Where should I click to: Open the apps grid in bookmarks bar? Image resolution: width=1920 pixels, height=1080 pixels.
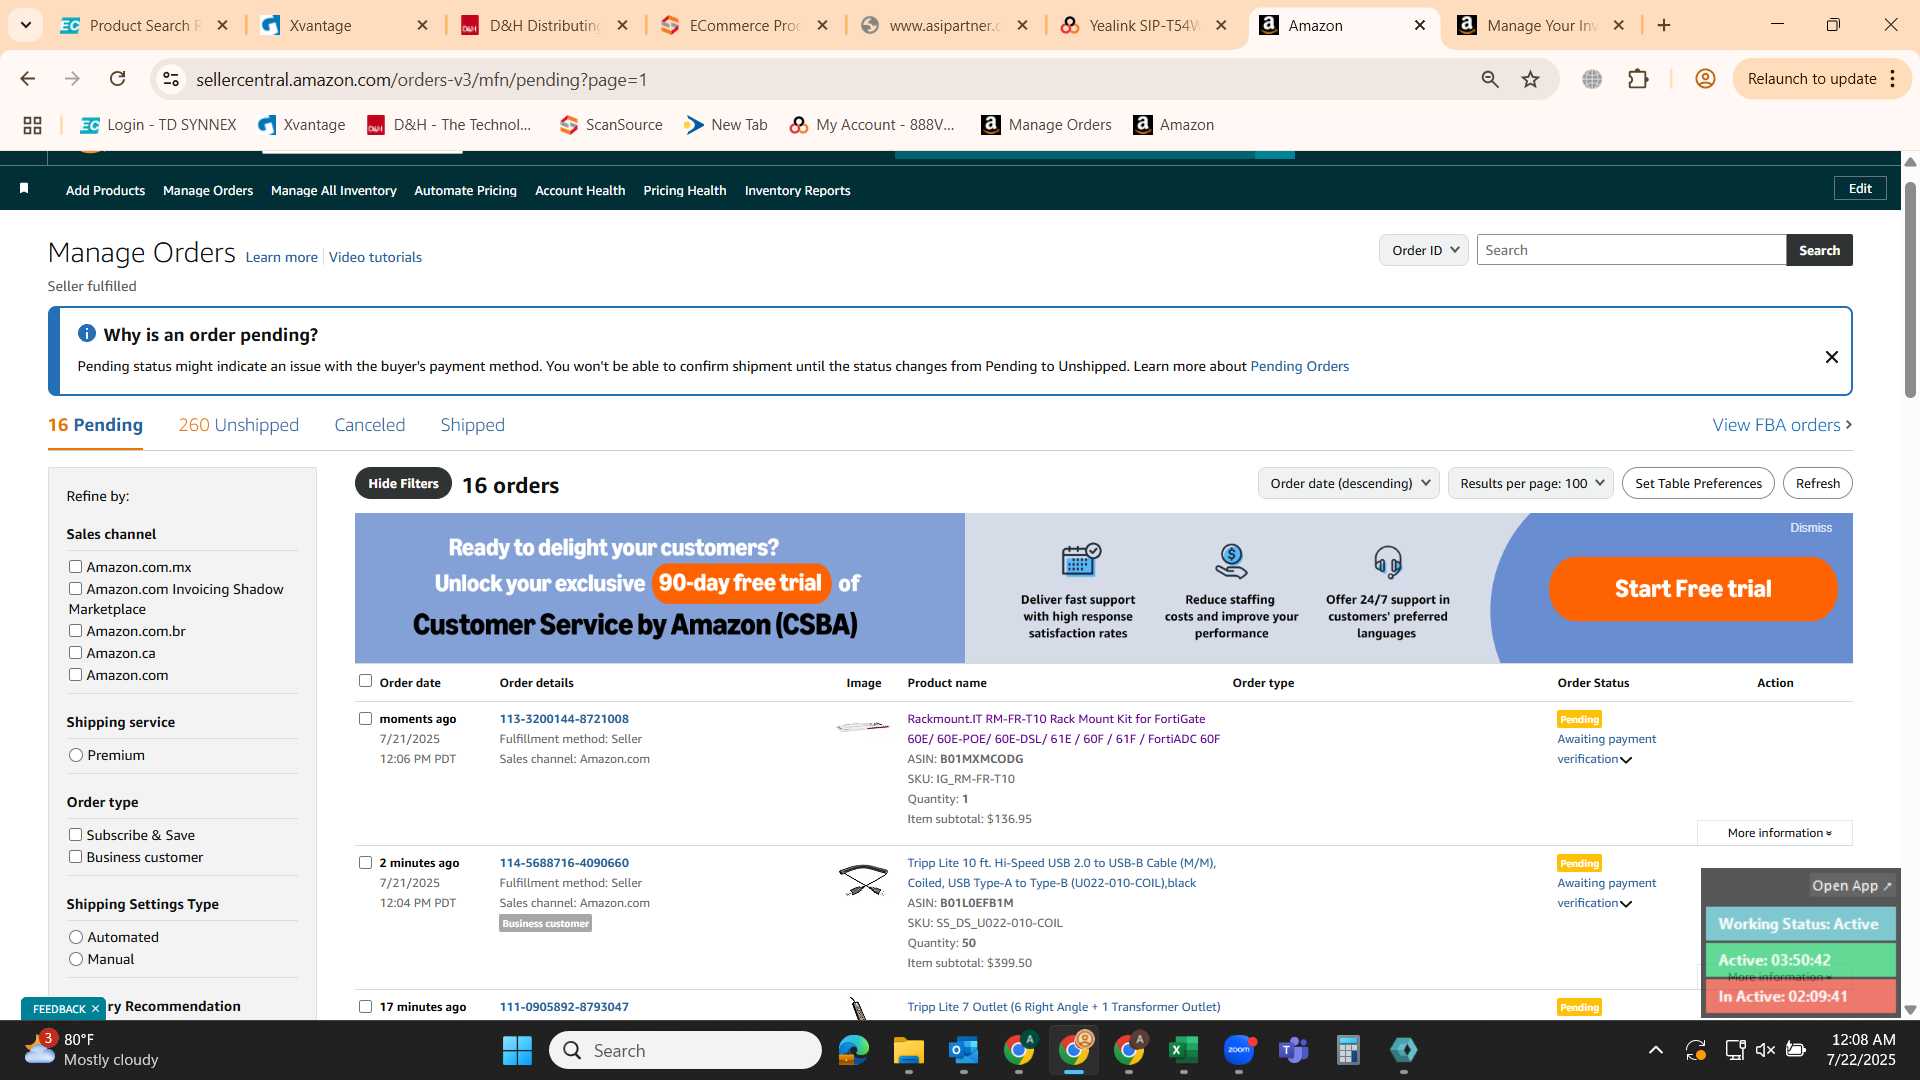(32, 125)
